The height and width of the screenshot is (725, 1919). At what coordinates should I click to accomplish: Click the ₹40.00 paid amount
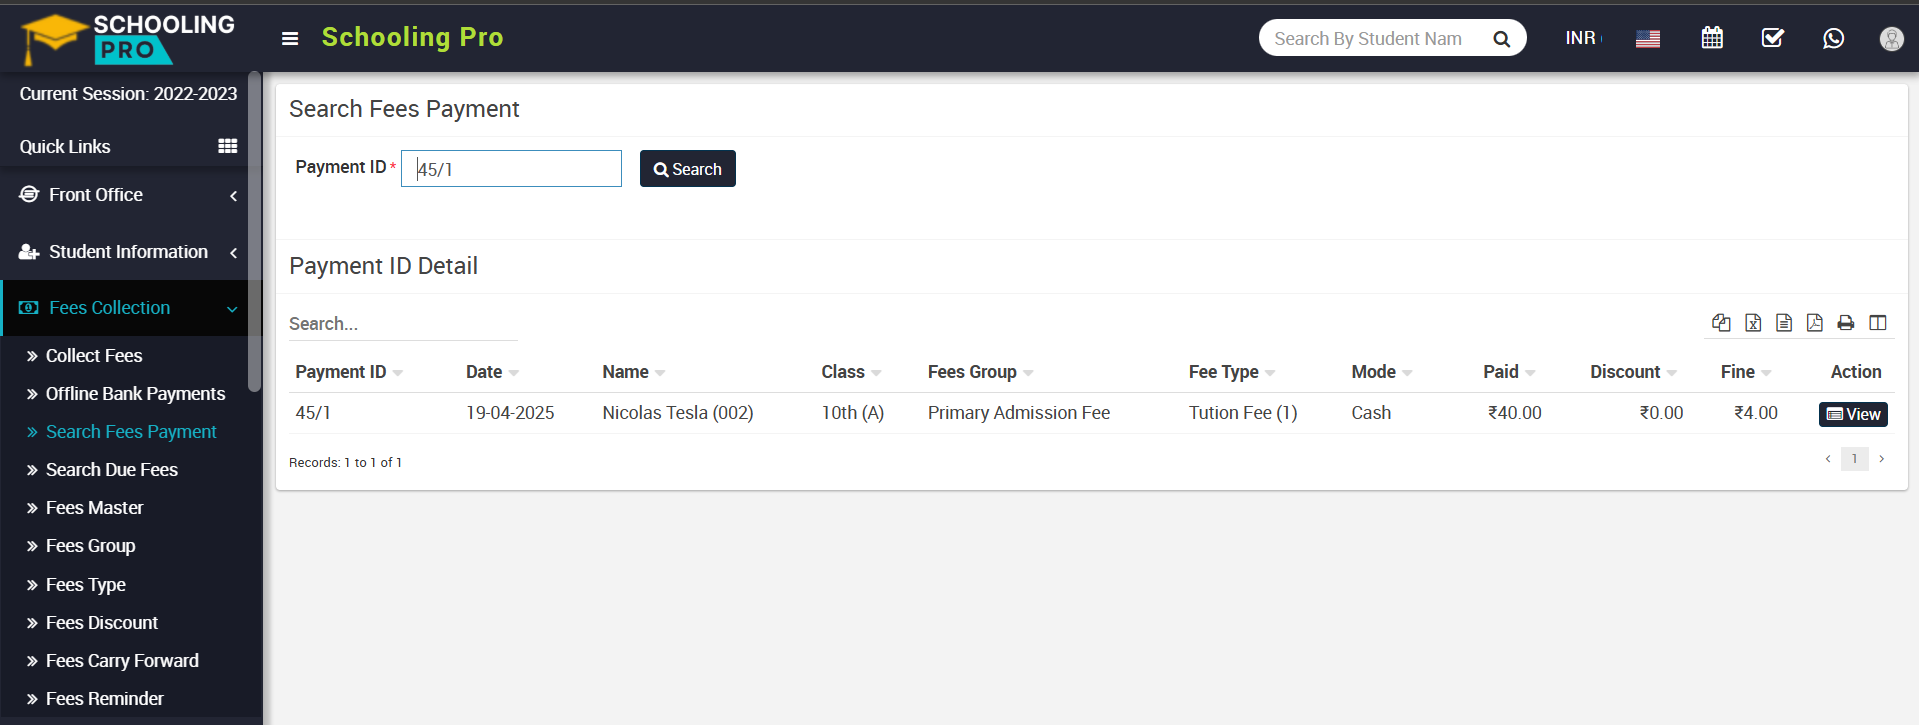point(1515,413)
